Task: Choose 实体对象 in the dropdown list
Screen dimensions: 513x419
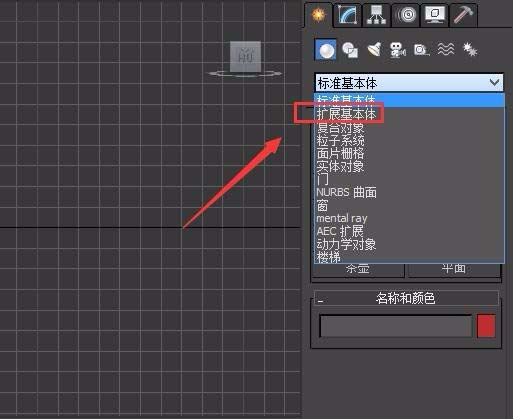Action: click(x=409, y=166)
